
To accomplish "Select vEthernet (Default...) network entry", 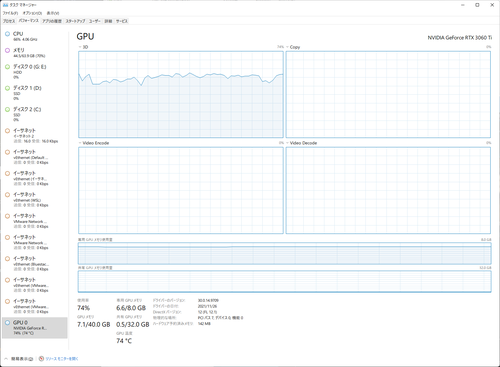I will pyautogui.click(x=34, y=157).
